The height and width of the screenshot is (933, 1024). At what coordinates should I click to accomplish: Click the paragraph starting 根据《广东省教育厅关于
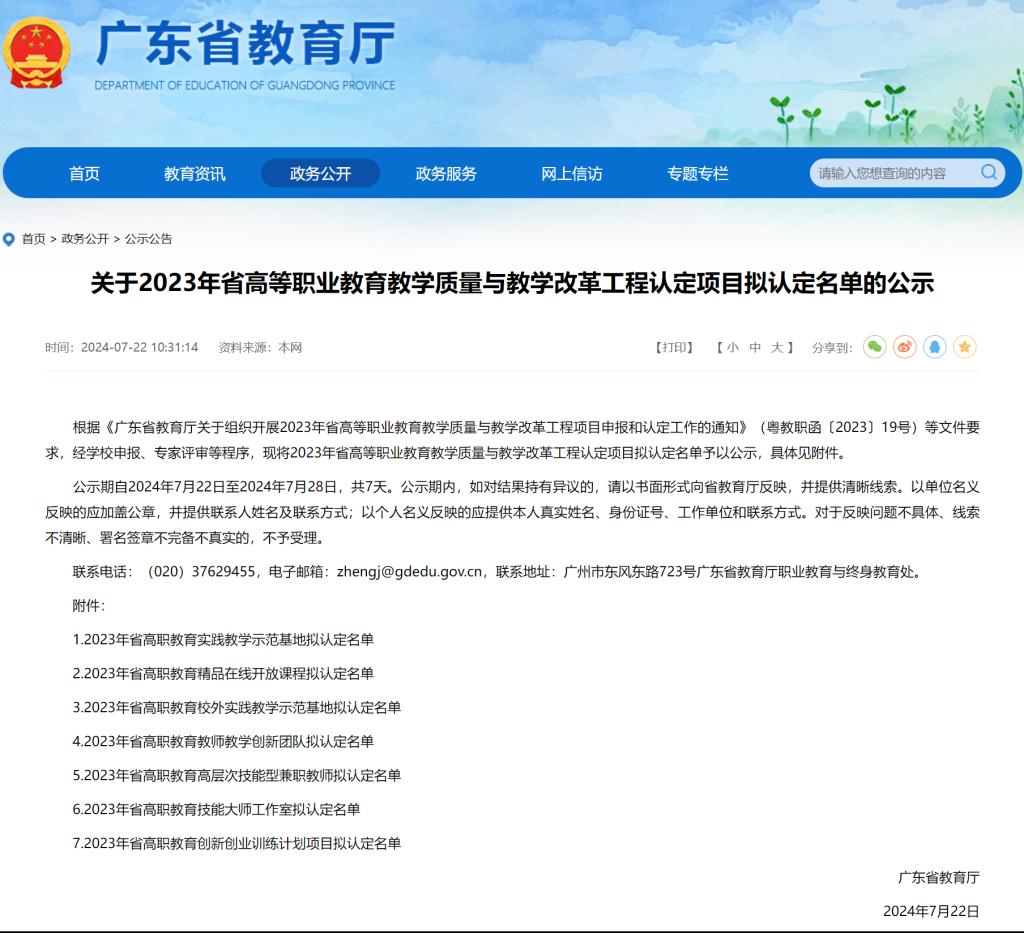pyautogui.click(x=512, y=440)
